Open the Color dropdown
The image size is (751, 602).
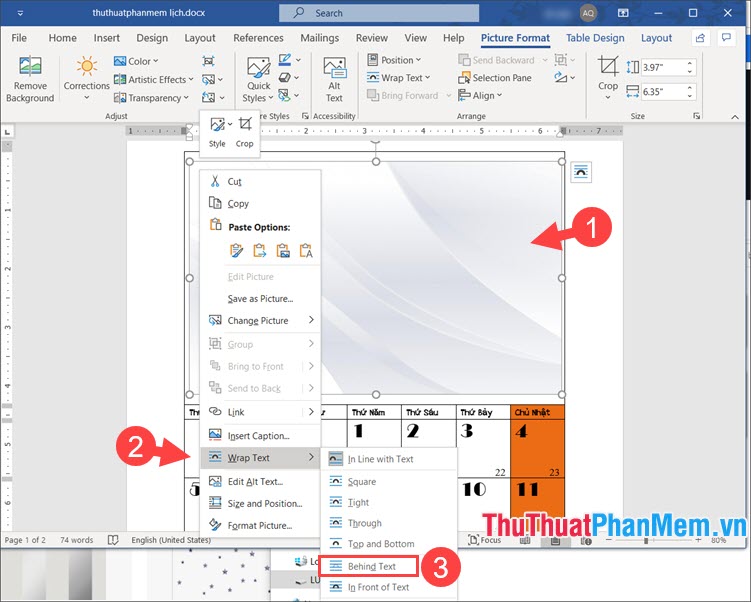point(136,61)
